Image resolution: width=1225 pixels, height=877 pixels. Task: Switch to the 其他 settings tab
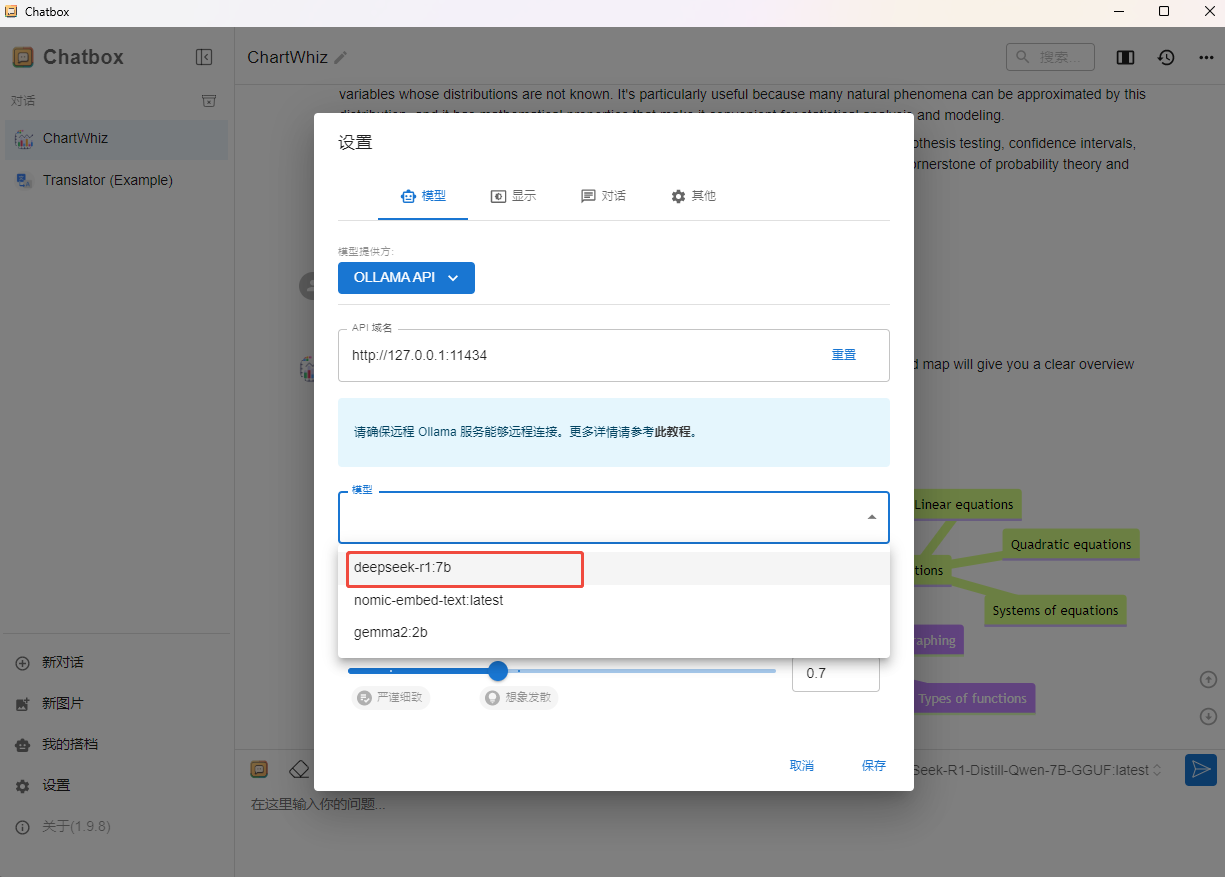(693, 196)
